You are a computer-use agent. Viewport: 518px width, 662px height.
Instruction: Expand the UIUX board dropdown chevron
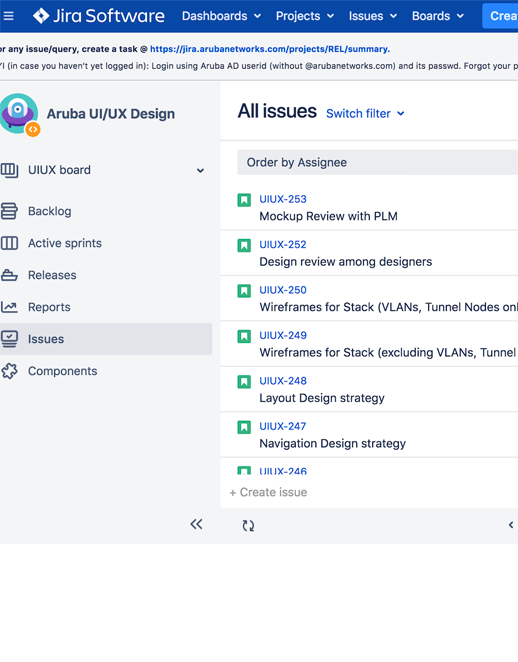click(201, 171)
